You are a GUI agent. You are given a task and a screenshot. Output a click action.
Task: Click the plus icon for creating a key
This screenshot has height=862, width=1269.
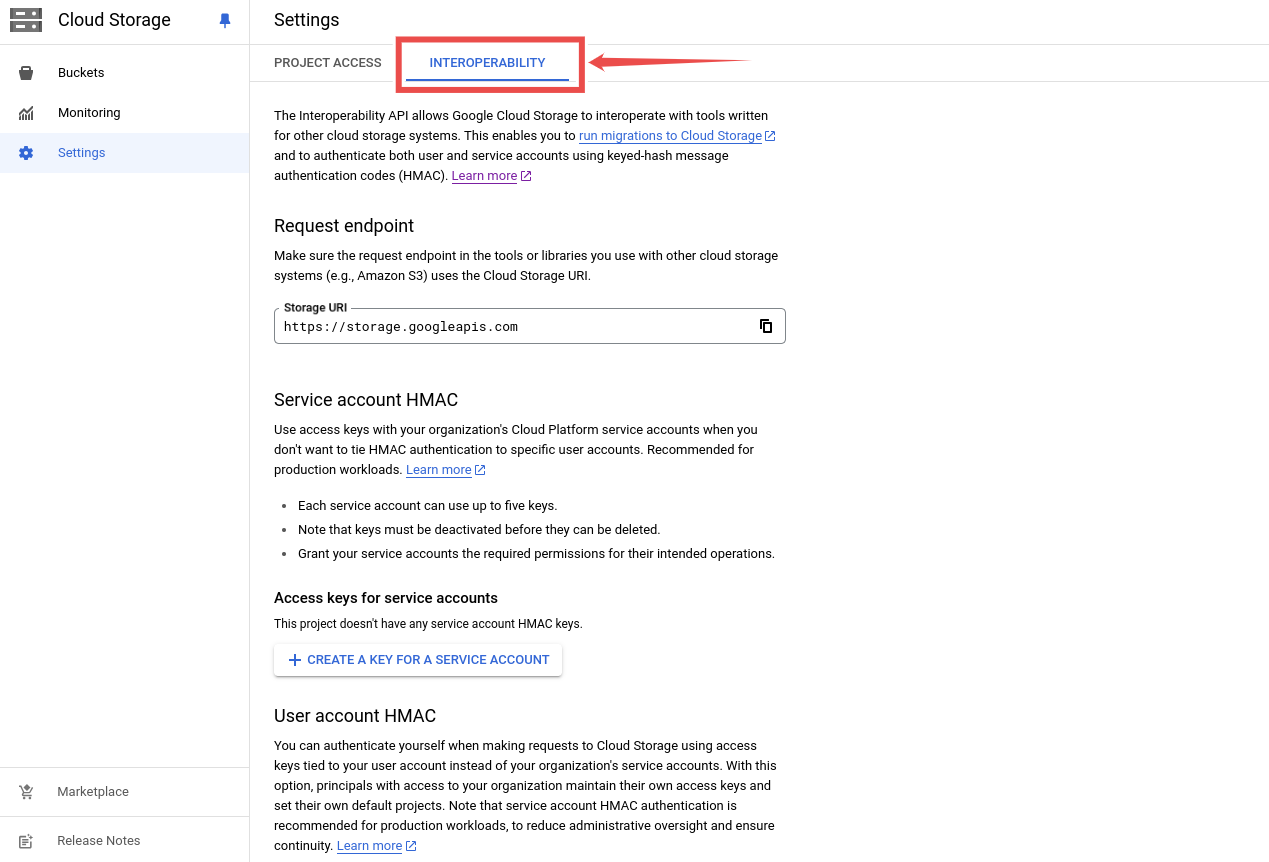pyautogui.click(x=294, y=660)
